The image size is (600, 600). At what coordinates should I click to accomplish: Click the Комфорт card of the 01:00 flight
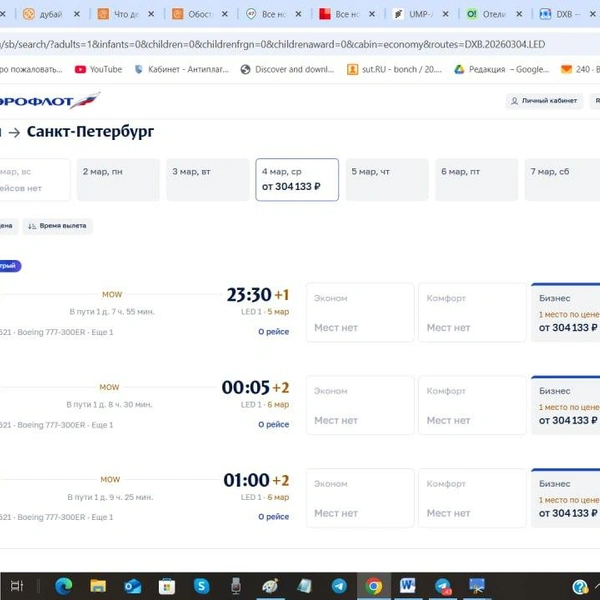click(x=472, y=498)
